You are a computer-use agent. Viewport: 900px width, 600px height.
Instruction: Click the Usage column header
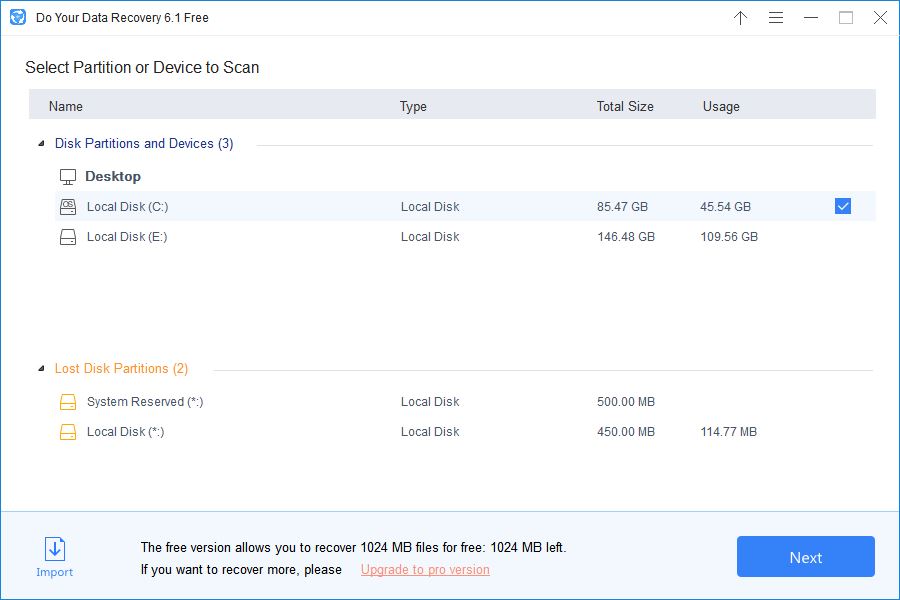click(721, 105)
